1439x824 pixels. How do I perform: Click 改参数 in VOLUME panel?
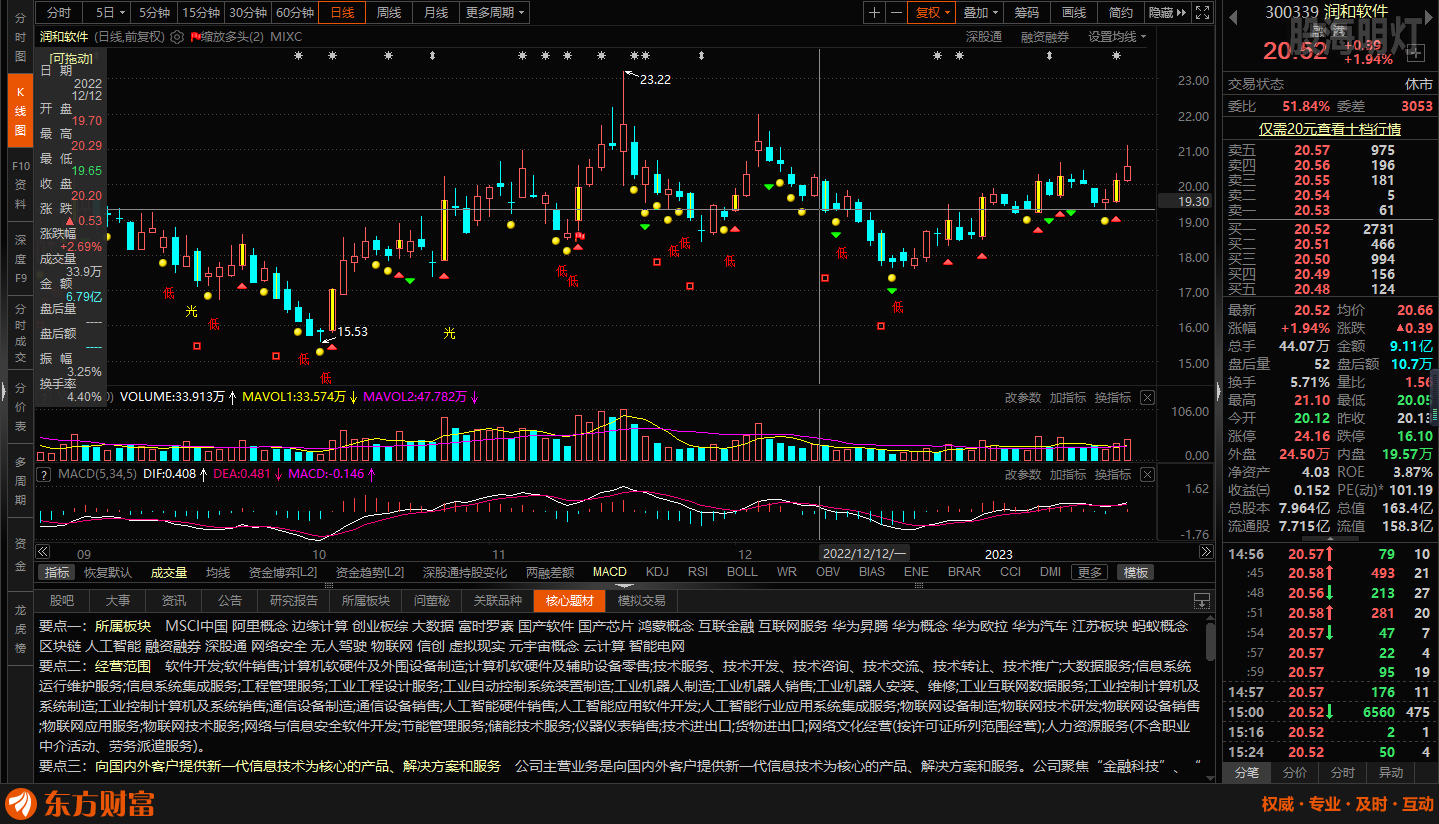click(1023, 398)
